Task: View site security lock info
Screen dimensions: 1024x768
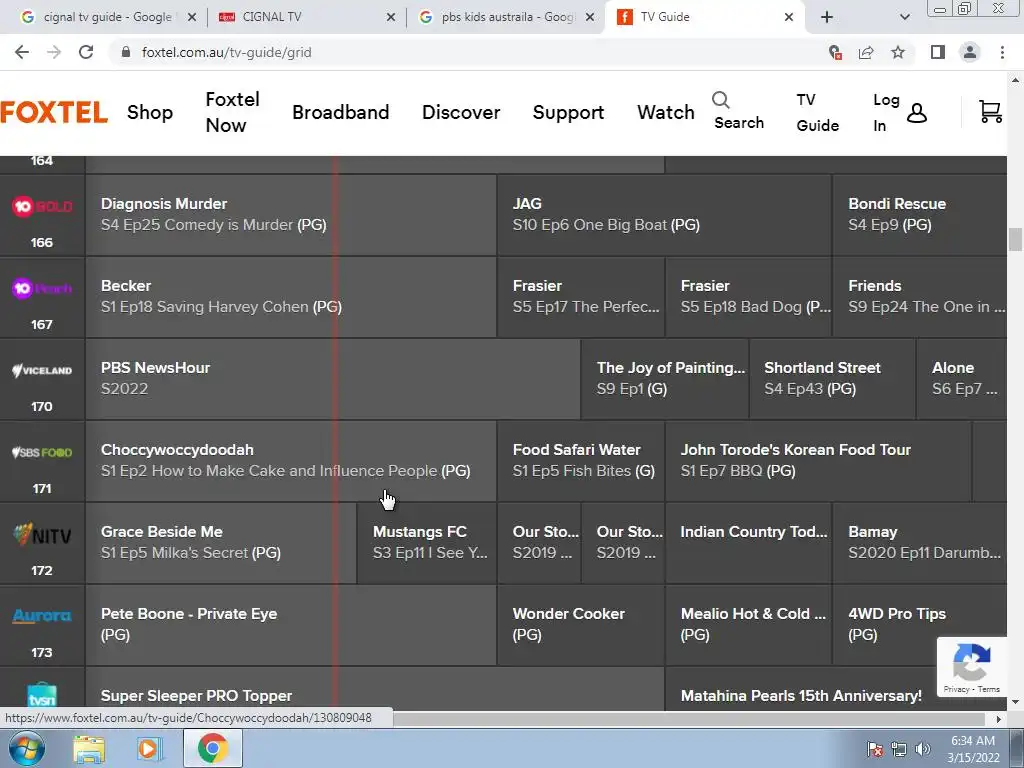Action: coord(126,52)
